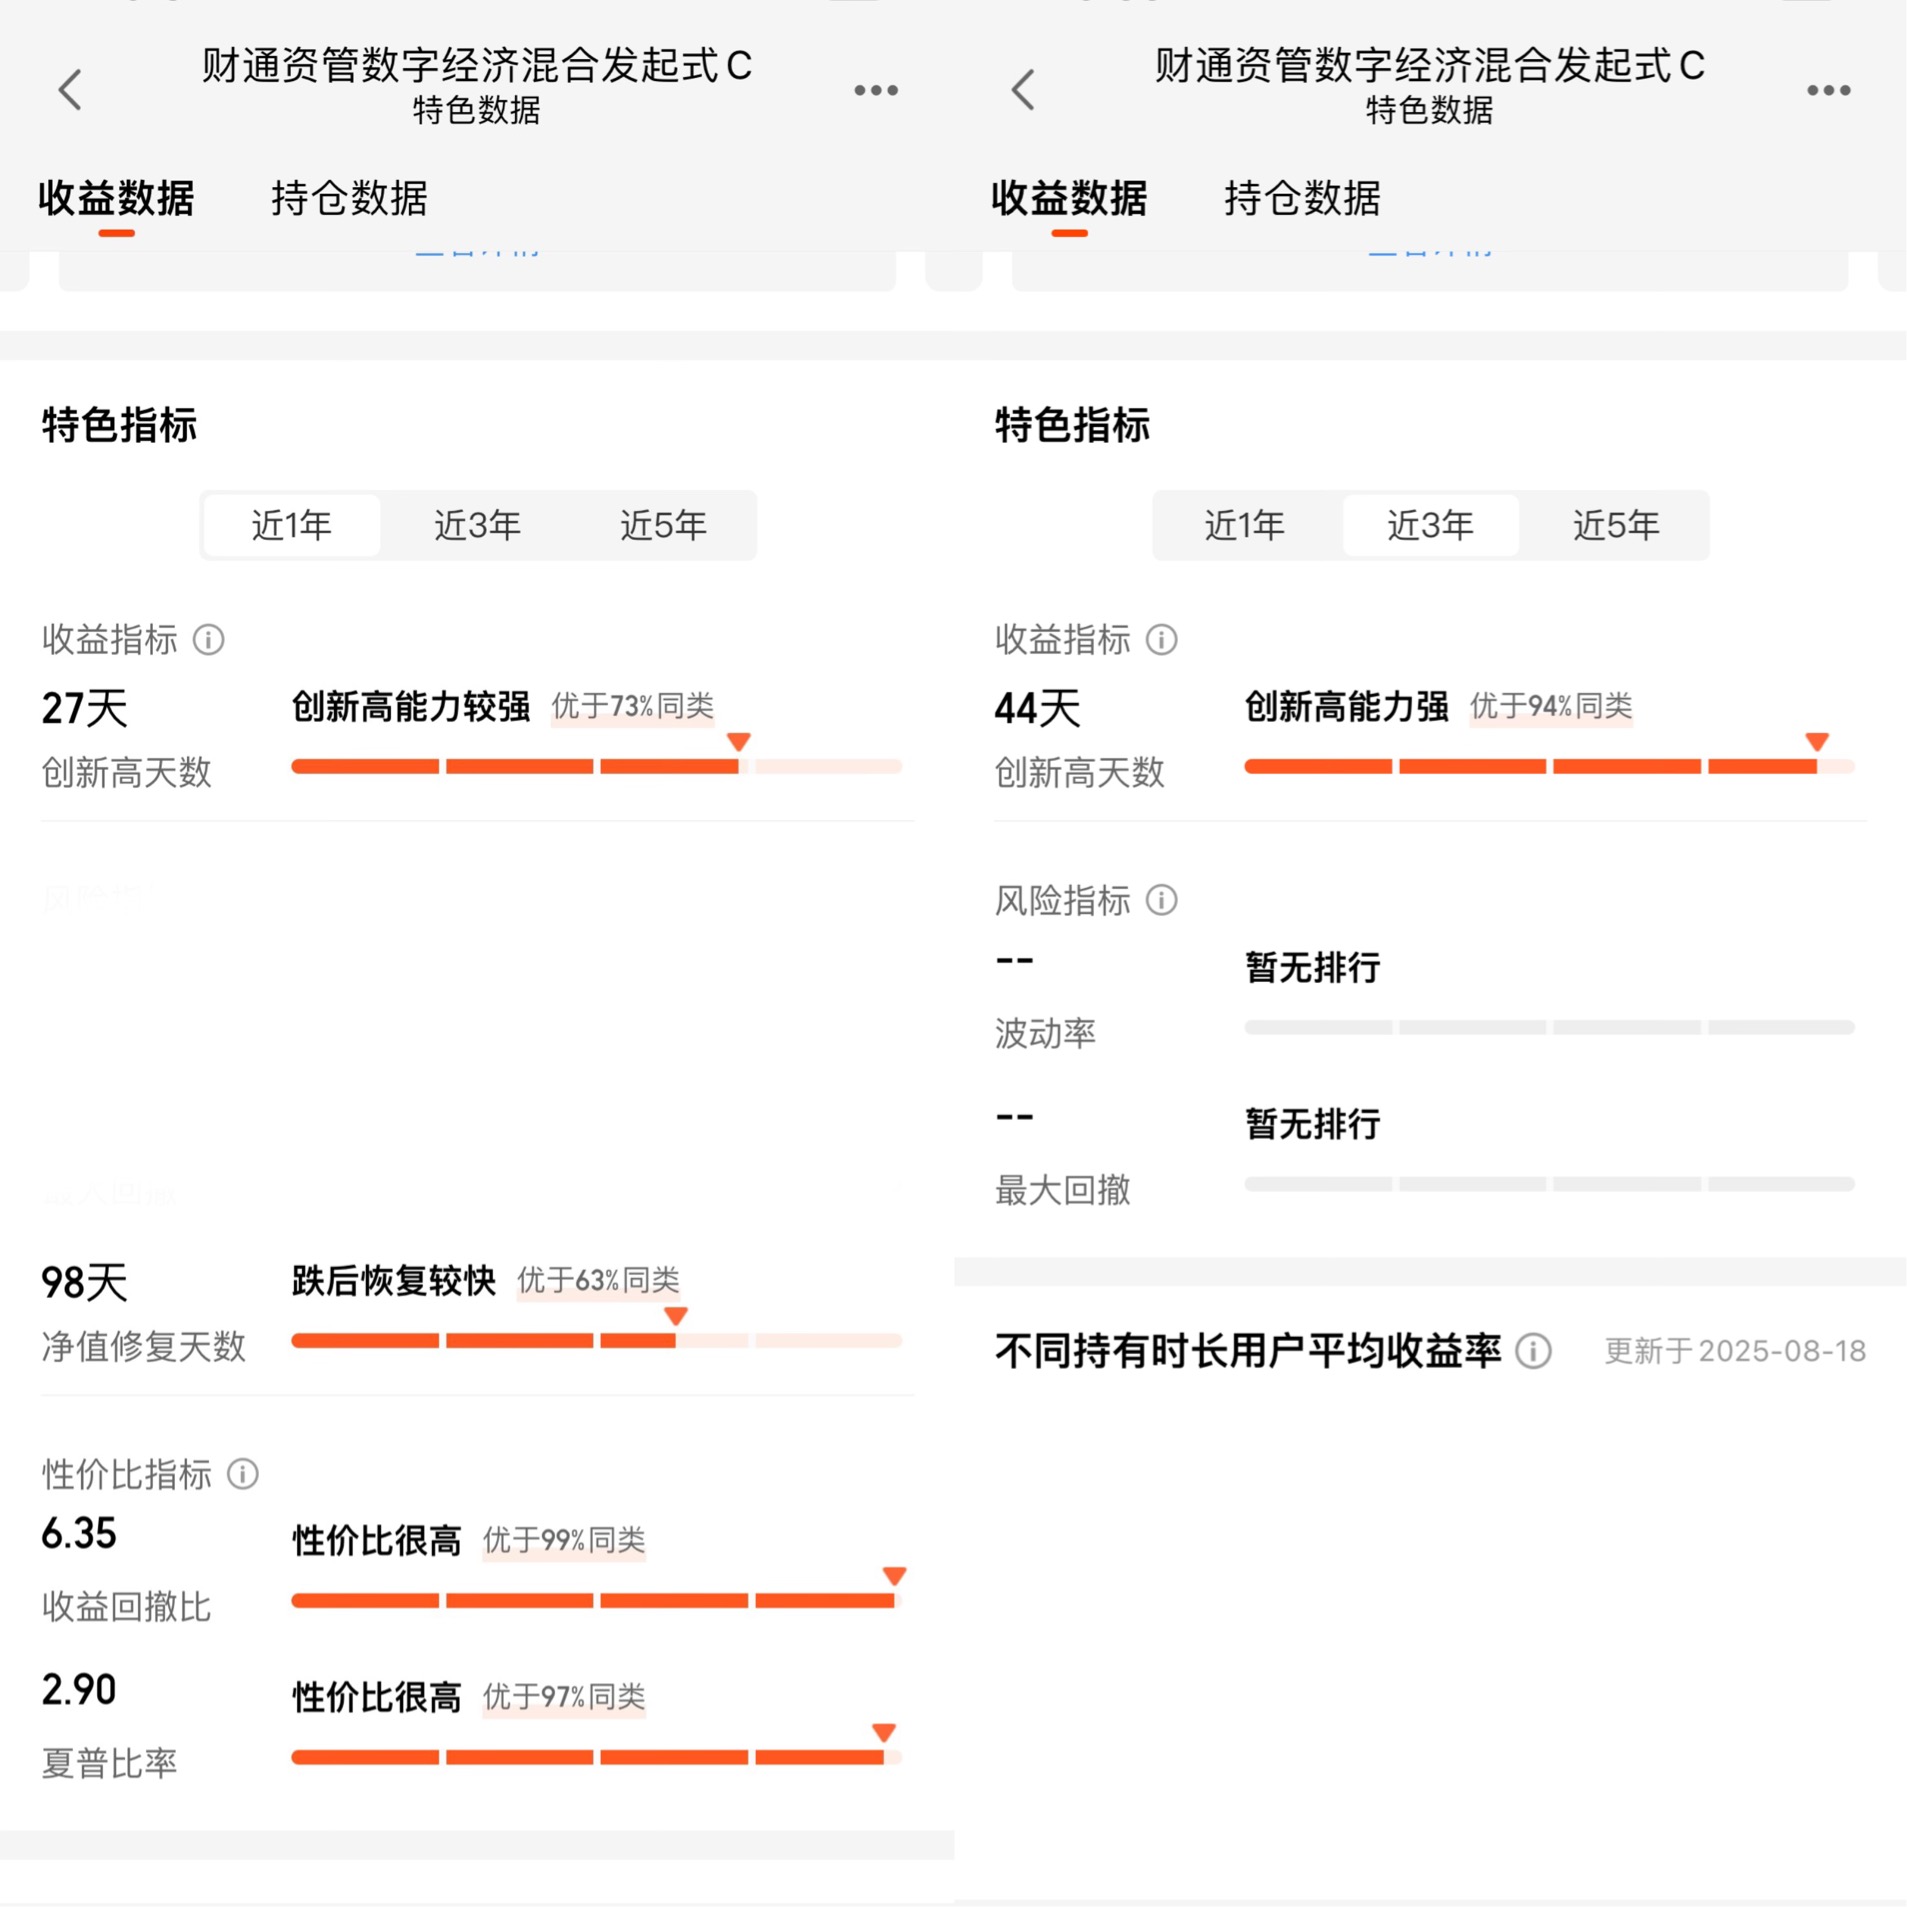Tap 特色指标 heading in left screen
The image size is (1907, 1907).
pos(119,425)
